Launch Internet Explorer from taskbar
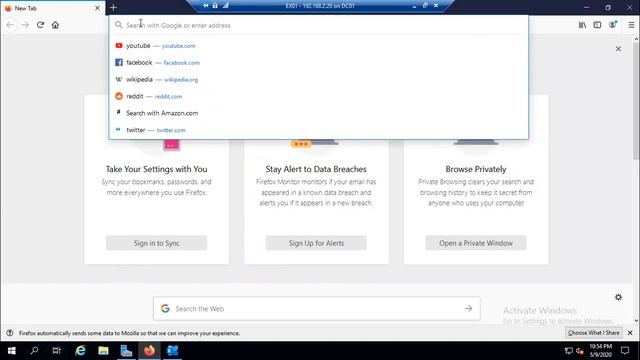640x360 pixels. 80,351
